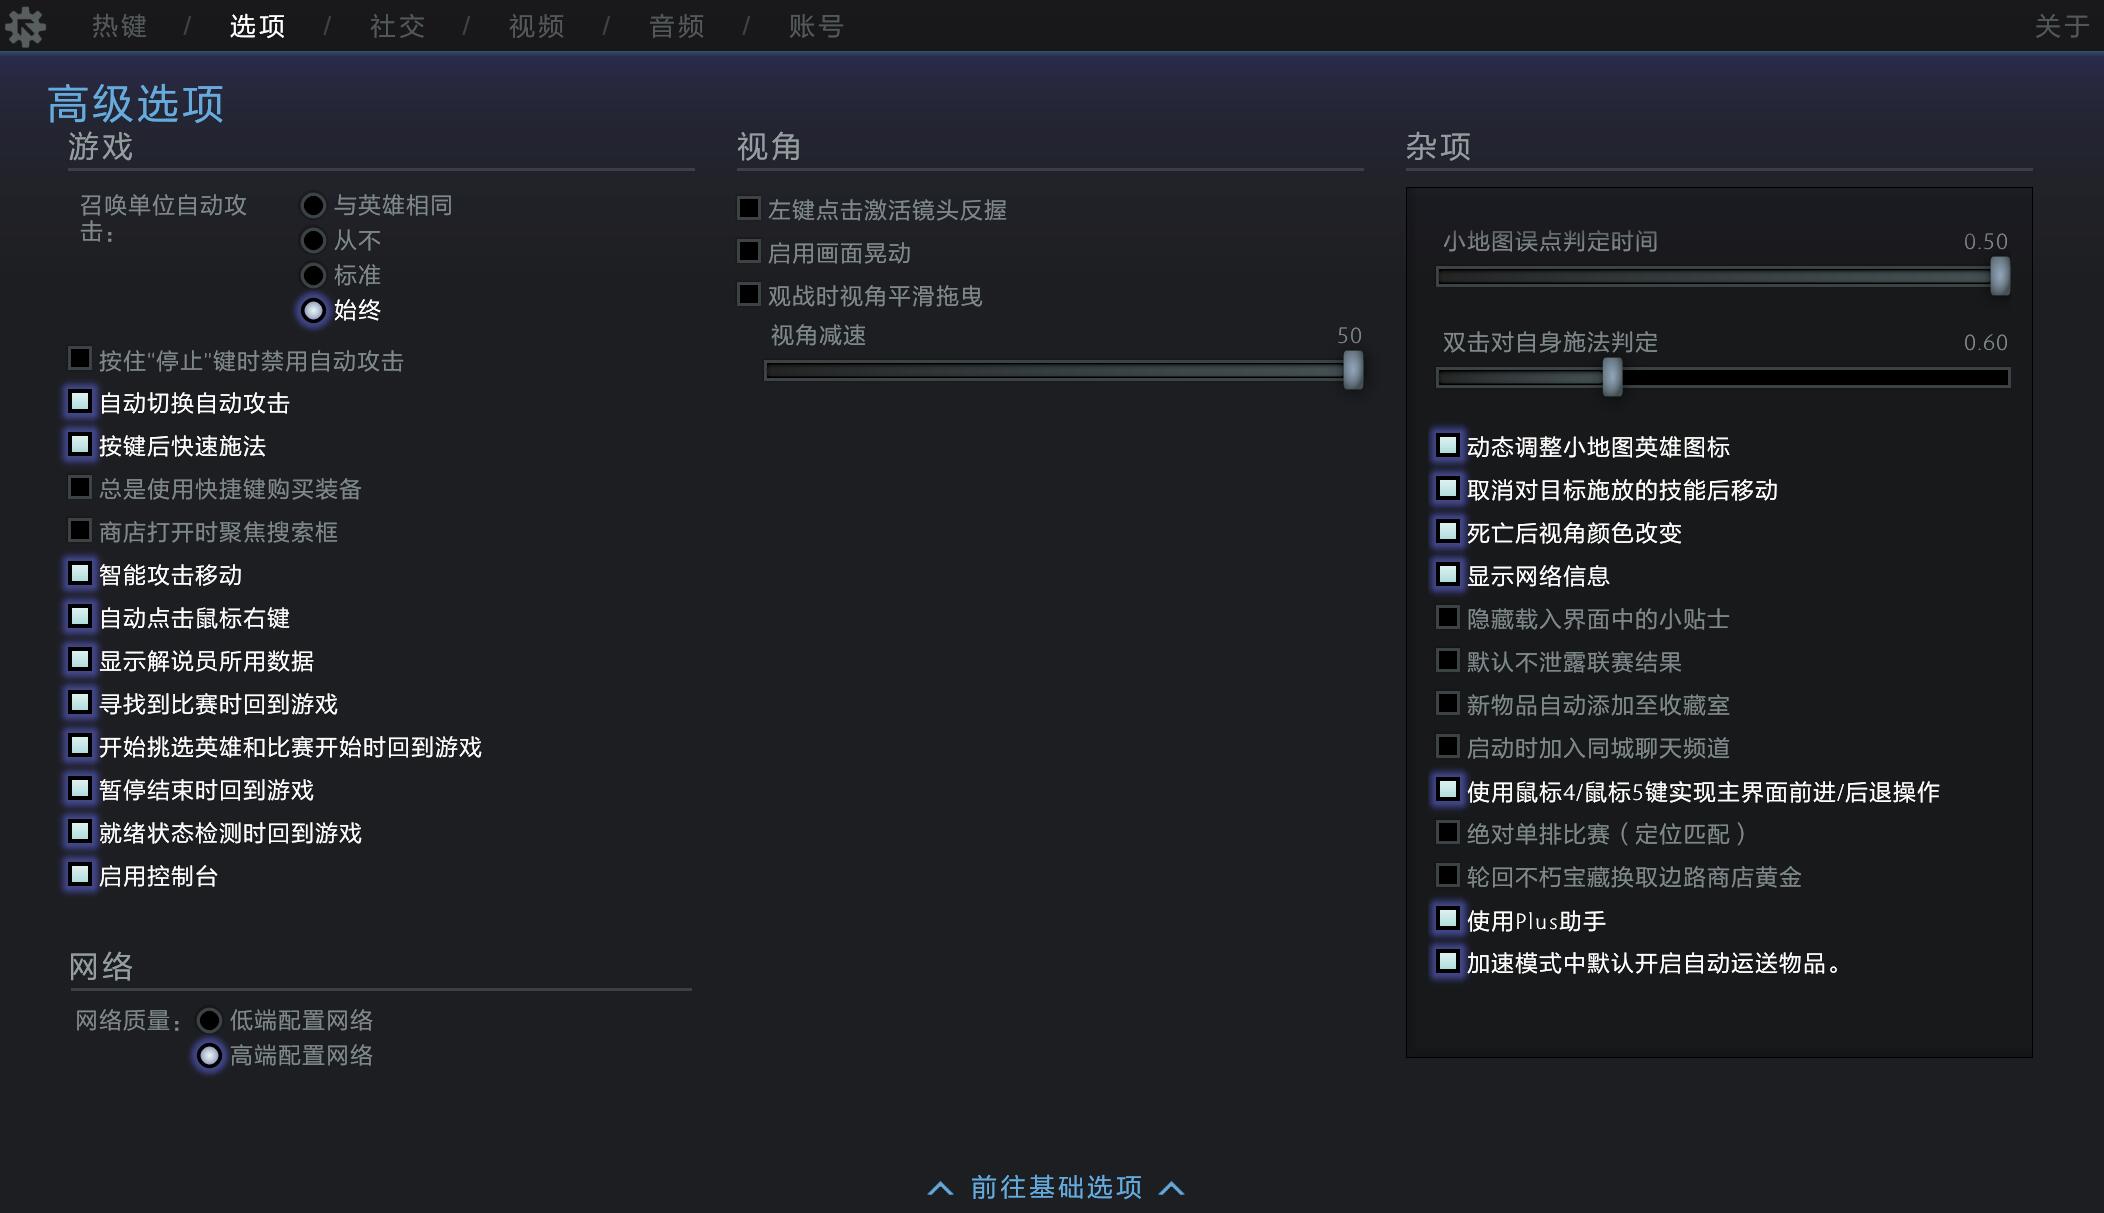
Task: Enable 左键点击激活镜头反握
Action: pyautogui.click(x=748, y=208)
